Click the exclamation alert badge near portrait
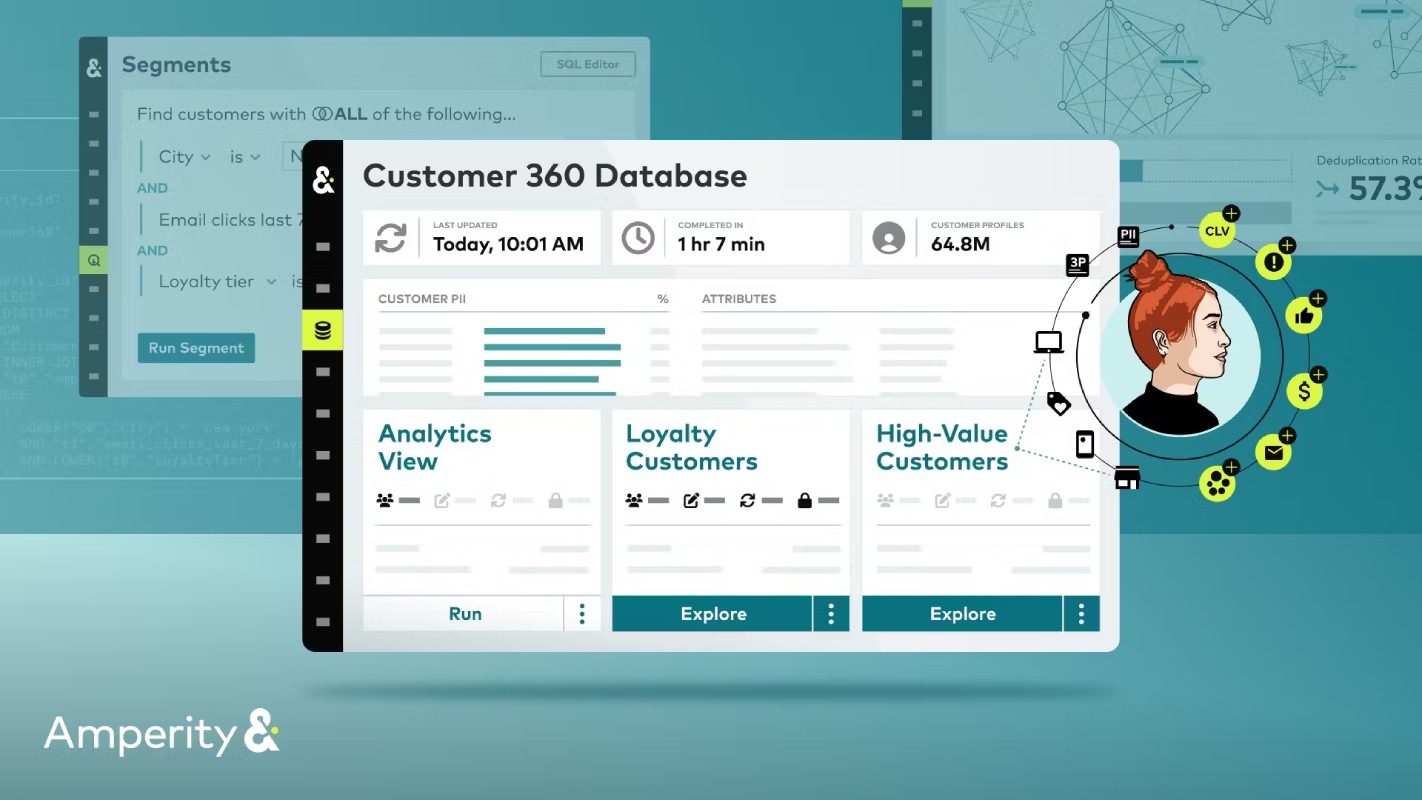 (1274, 262)
